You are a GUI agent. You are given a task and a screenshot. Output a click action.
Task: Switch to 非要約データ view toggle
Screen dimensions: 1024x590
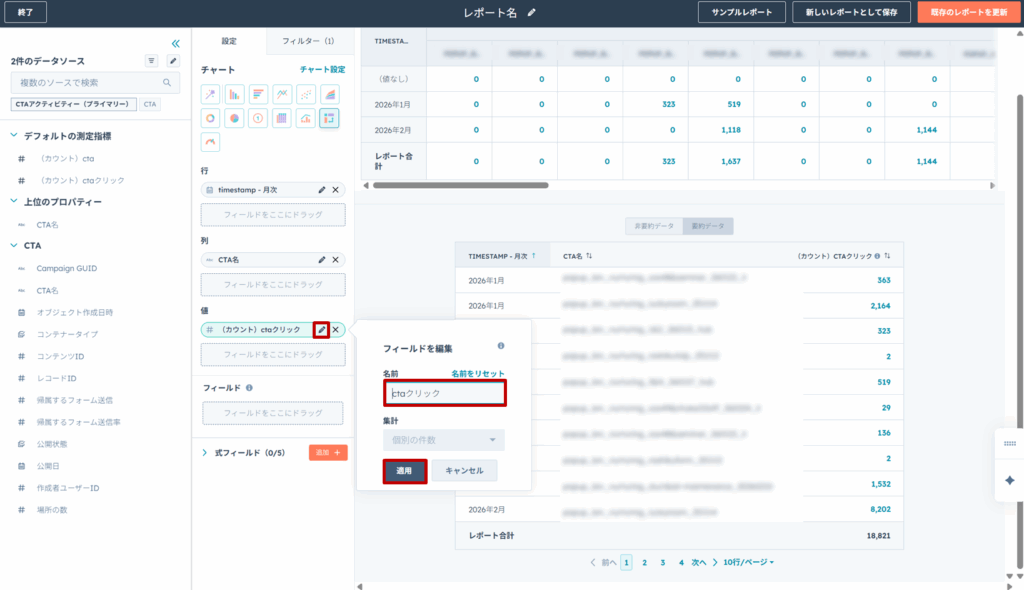651,226
